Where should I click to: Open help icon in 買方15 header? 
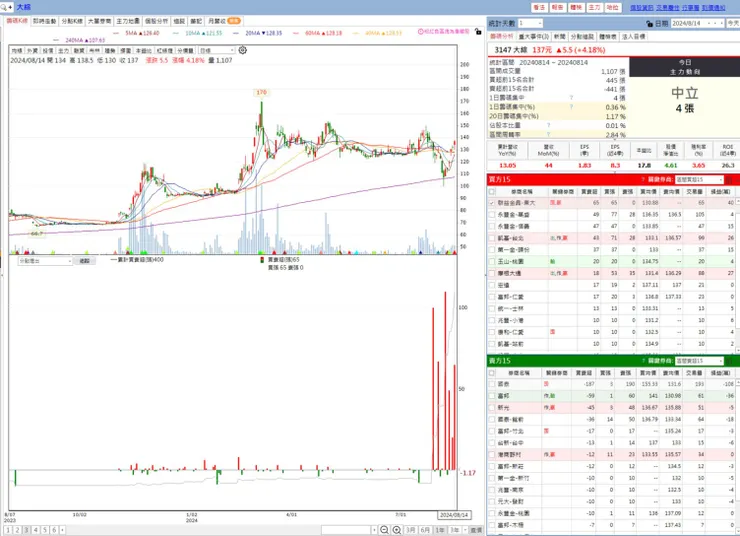pyautogui.click(x=642, y=179)
